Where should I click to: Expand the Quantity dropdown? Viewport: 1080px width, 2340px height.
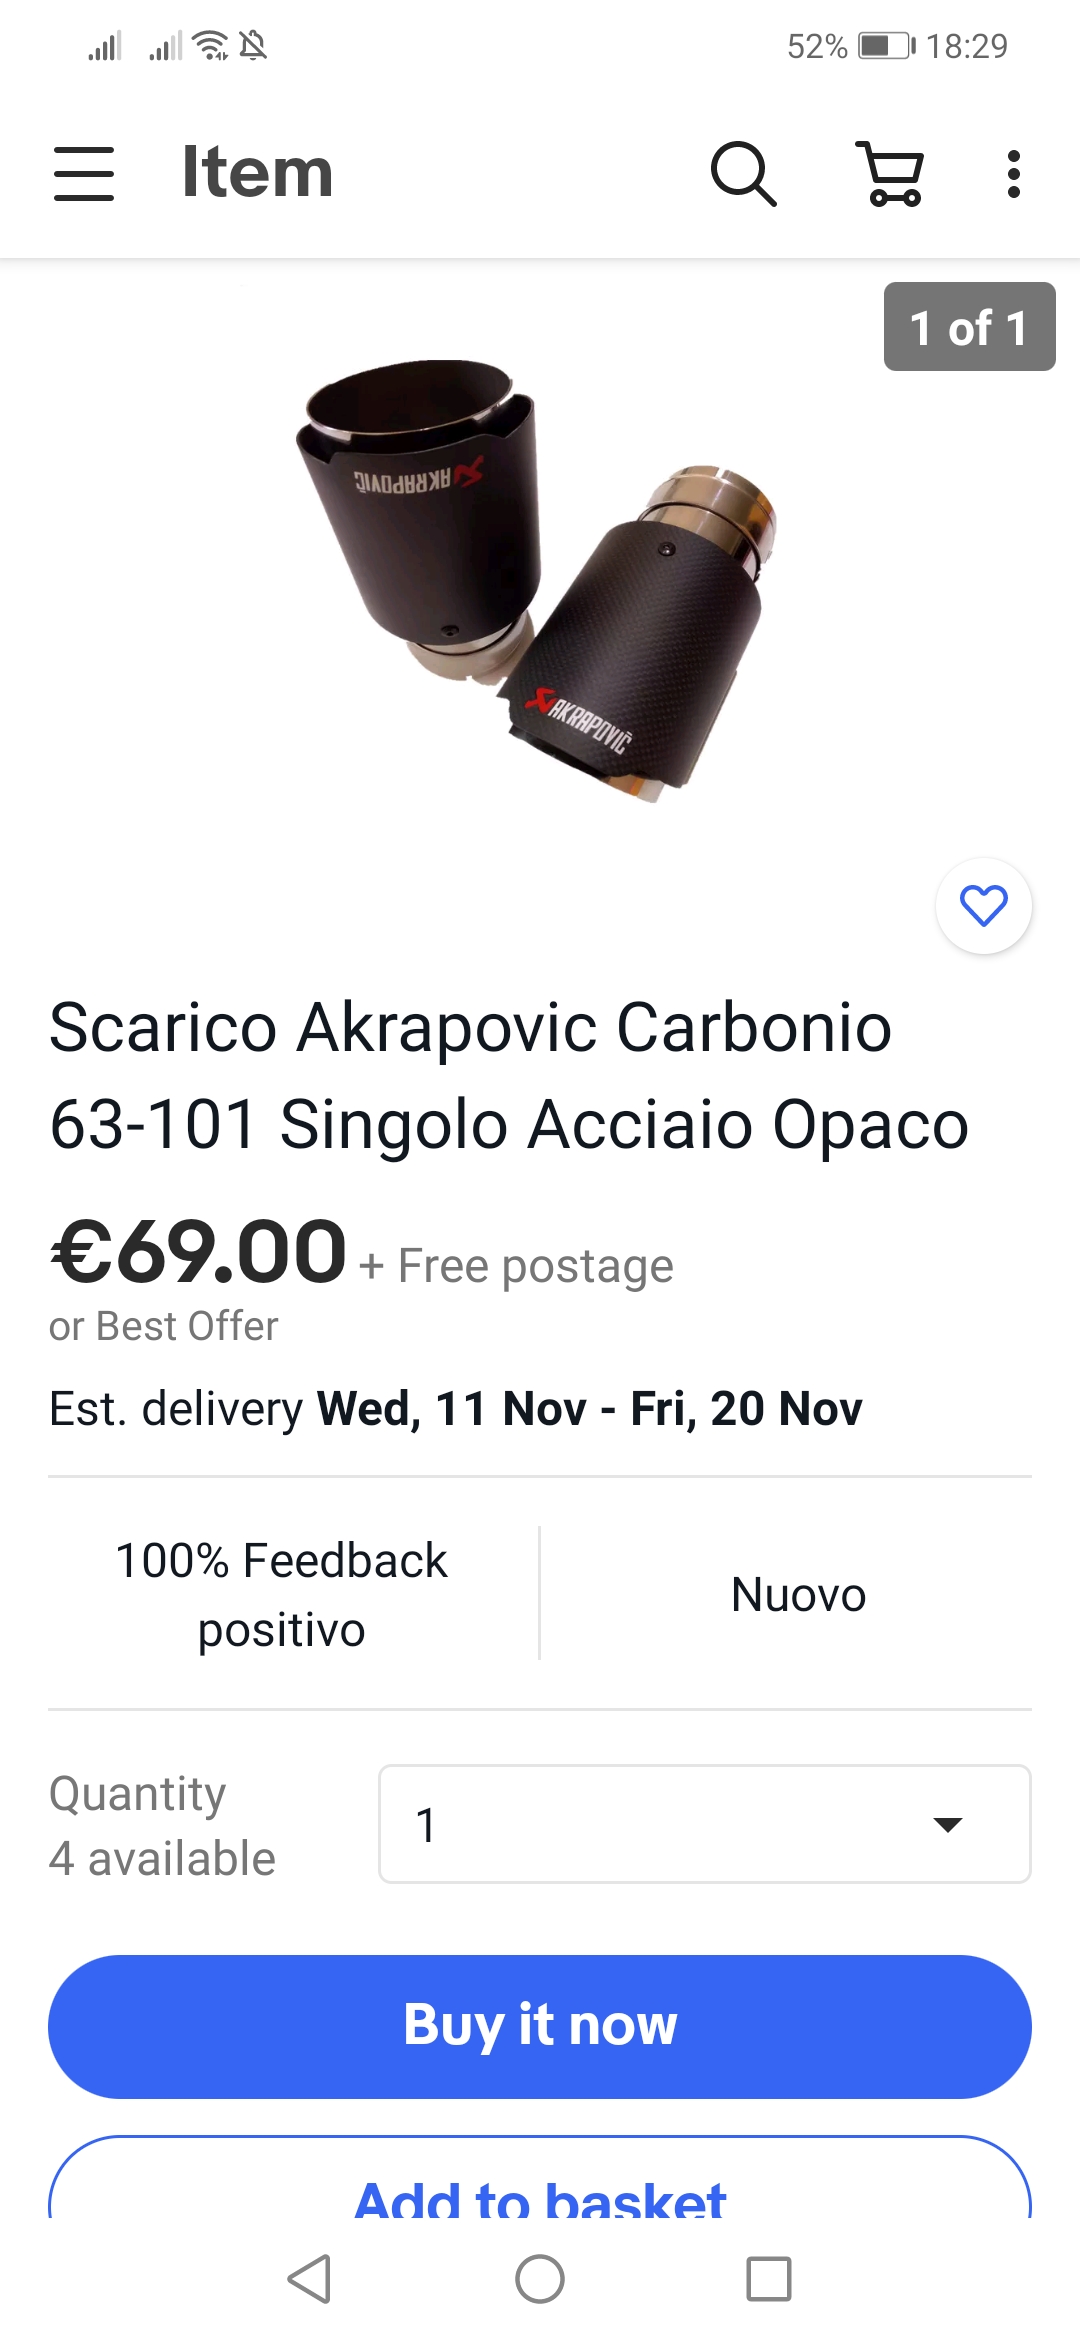[705, 1824]
